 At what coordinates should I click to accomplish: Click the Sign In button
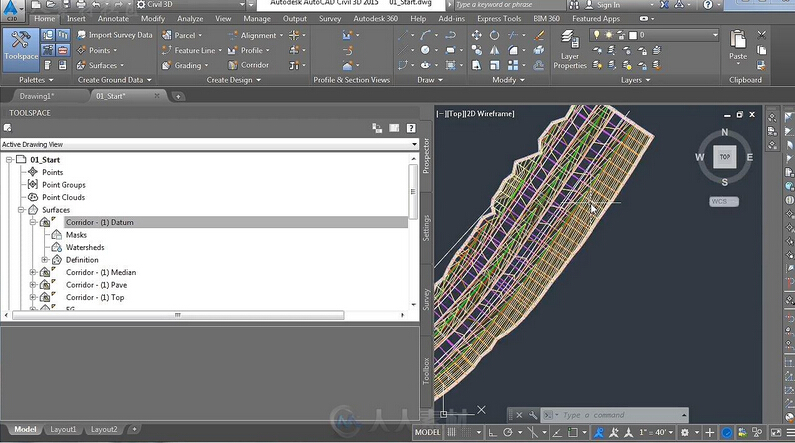pos(607,5)
